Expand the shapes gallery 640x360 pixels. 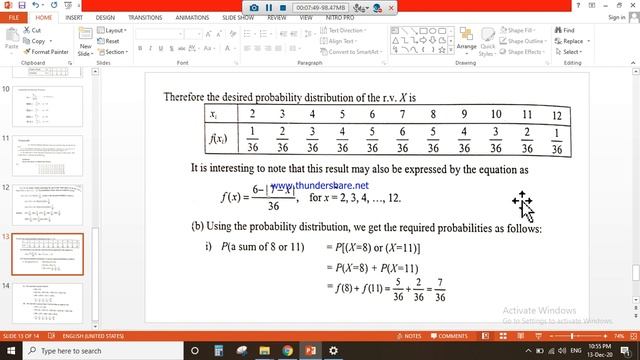pos(451,50)
